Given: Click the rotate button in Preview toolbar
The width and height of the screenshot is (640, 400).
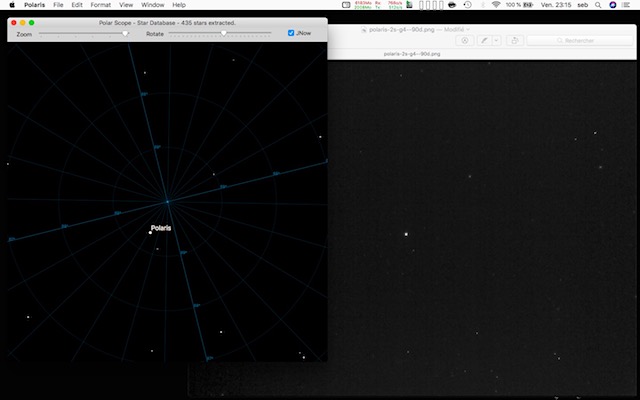Looking at the screenshot, I should 515,40.
